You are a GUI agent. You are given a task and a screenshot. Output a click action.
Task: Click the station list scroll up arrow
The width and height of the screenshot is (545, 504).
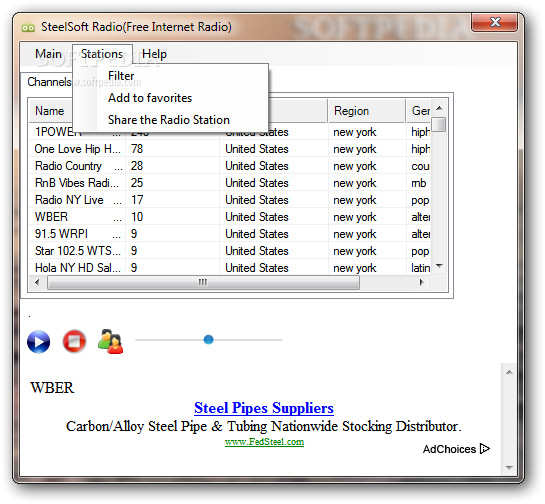coord(439,108)
